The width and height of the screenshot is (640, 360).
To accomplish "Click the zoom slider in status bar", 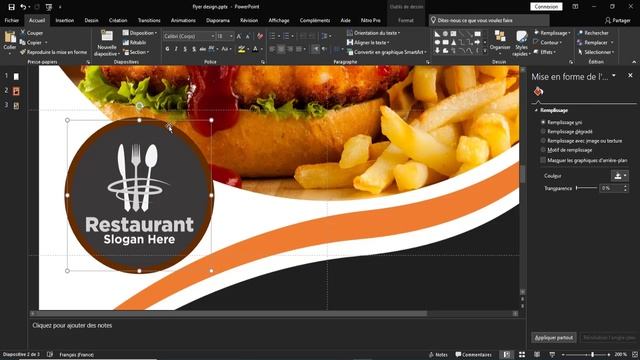I will coord(587,355).
